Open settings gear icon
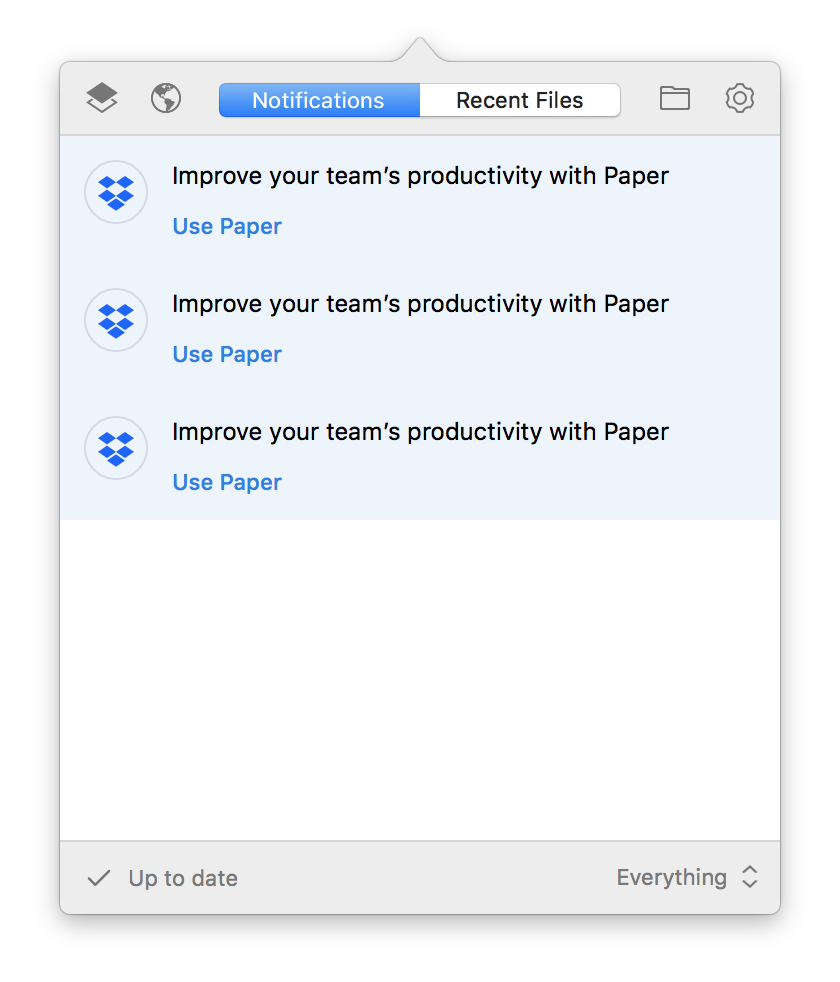Viewport: 840px width, 982px height. (740, 98)
